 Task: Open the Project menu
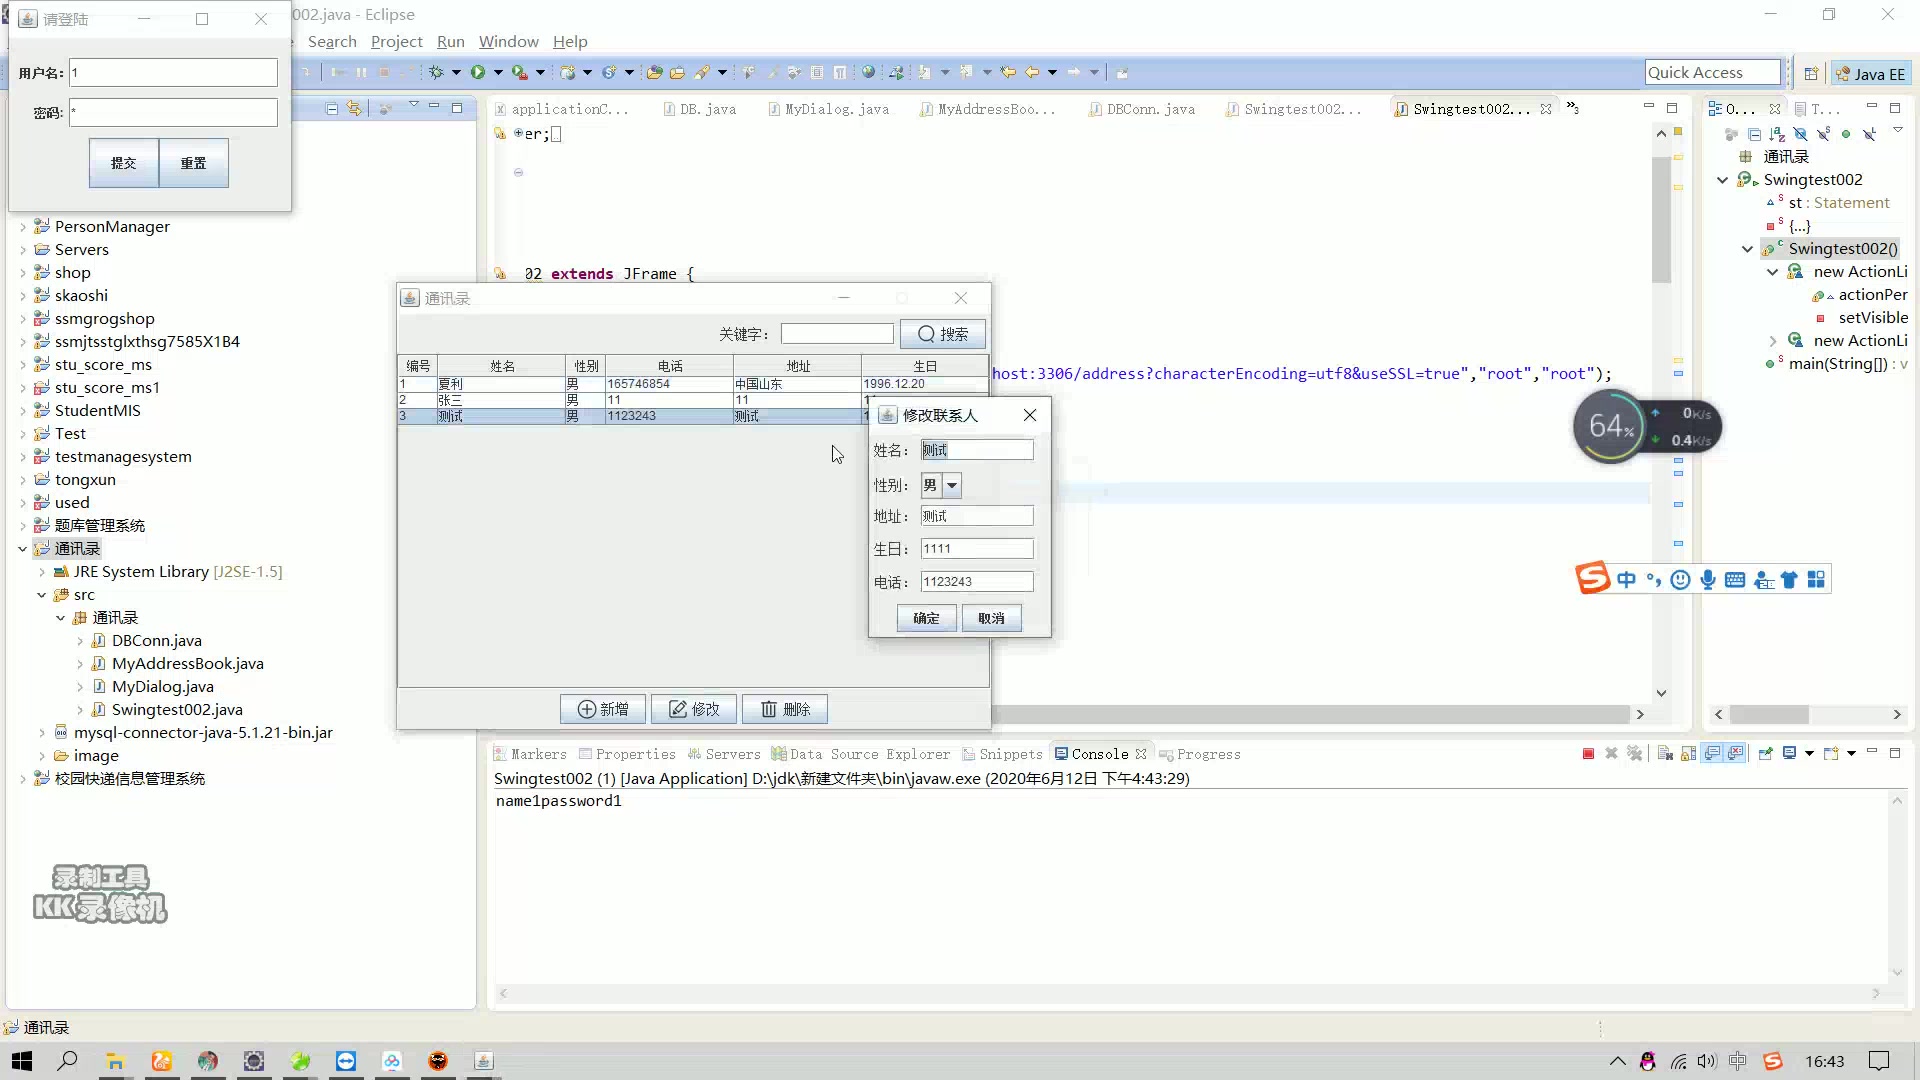(x=396, y=41)
